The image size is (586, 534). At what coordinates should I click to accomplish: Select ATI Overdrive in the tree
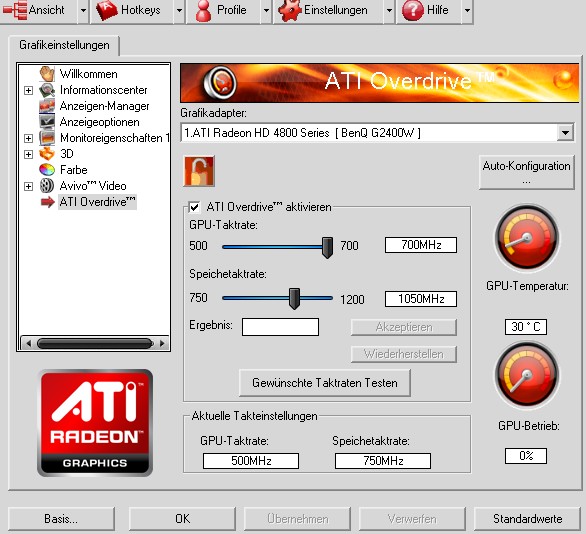pyautogui.click(x=97, y=202)
